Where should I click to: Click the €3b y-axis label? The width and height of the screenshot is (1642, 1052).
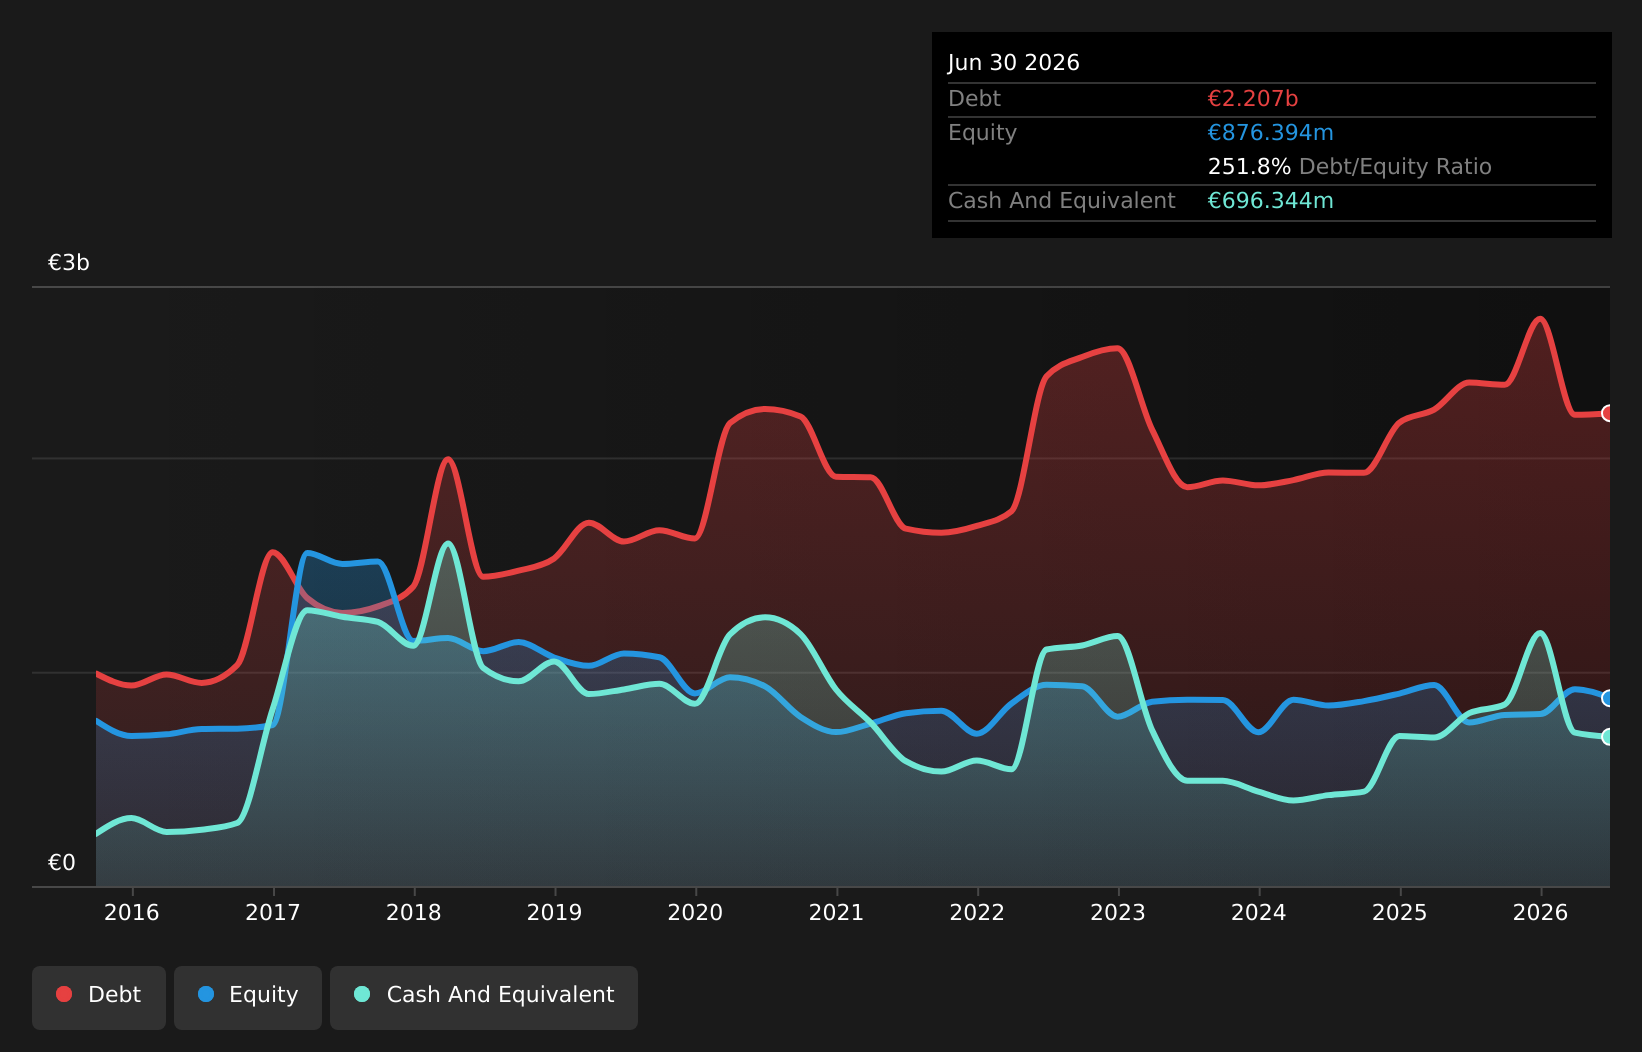[69, 263]
